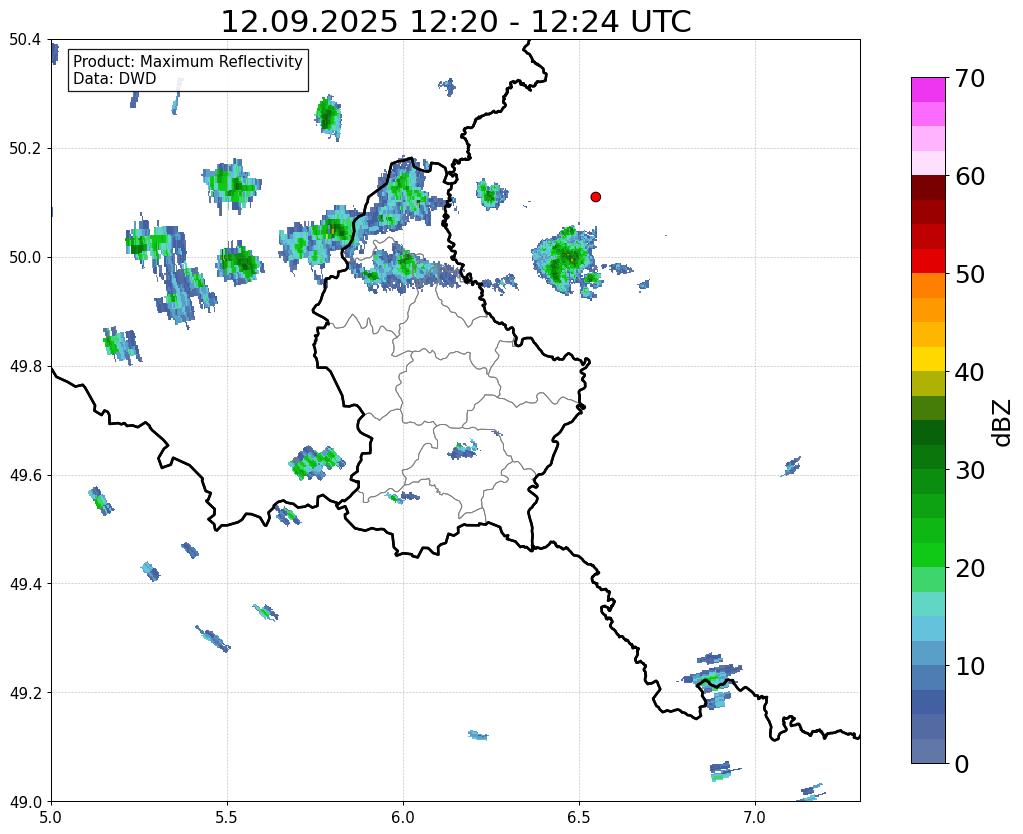
Task: Click the 70 tick label on the colorbar
Action: pos(969,78)
